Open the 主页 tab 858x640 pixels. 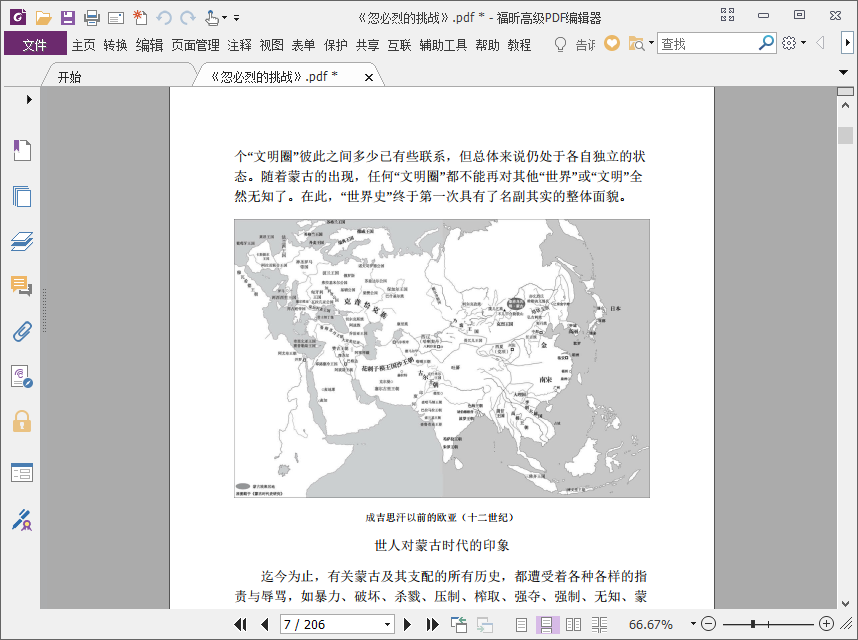[x=83, y=45]
